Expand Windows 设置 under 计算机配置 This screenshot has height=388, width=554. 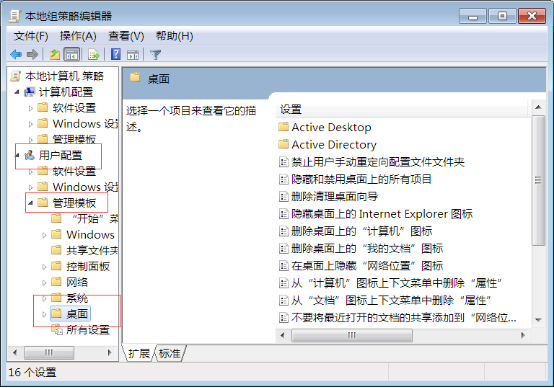(31, 124)
